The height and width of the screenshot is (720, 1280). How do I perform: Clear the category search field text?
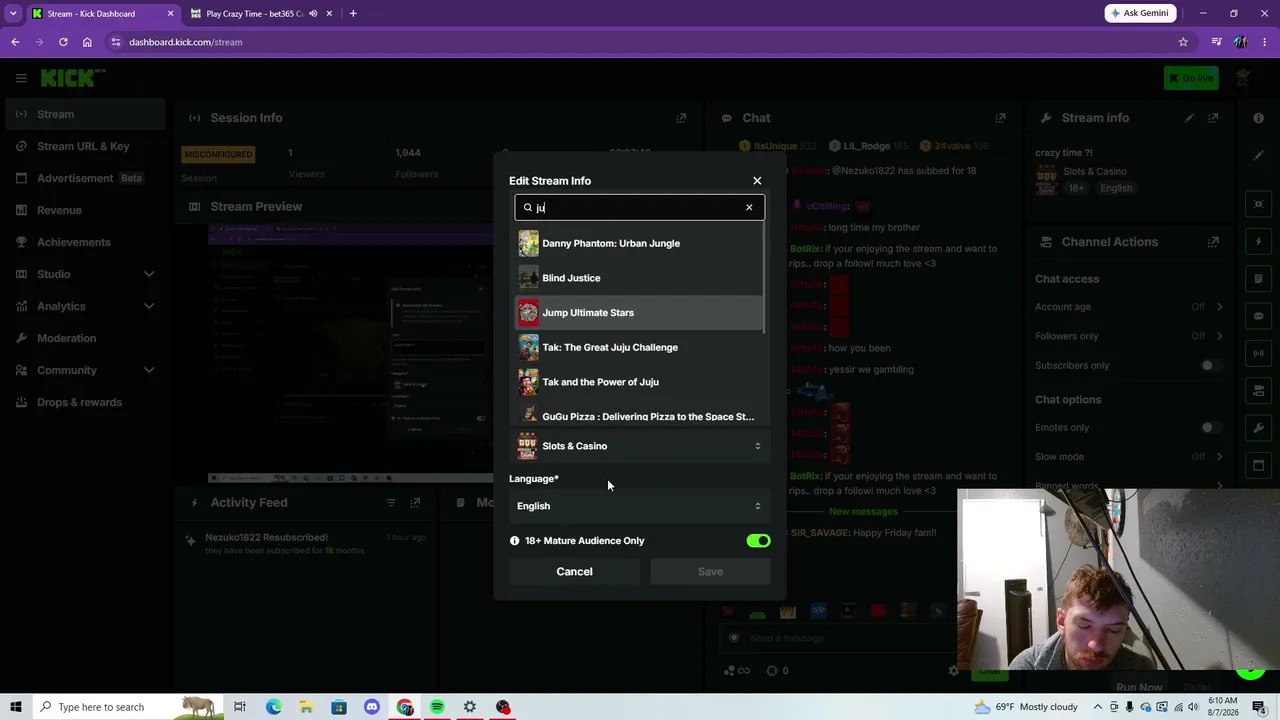749,208
